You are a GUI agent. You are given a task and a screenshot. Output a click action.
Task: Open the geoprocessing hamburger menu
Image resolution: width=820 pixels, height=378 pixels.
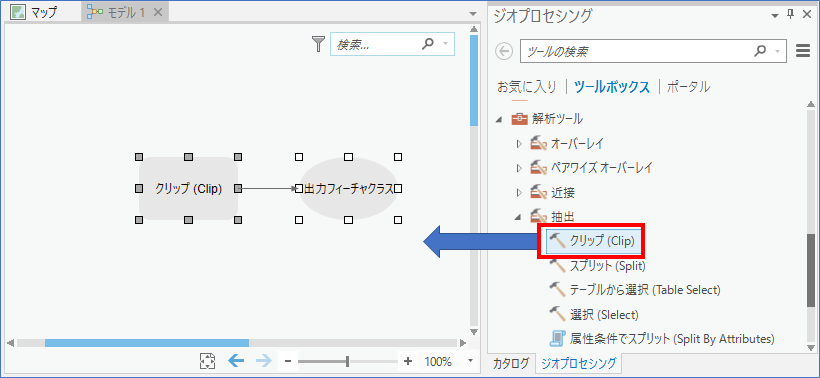tap(802, 51)
